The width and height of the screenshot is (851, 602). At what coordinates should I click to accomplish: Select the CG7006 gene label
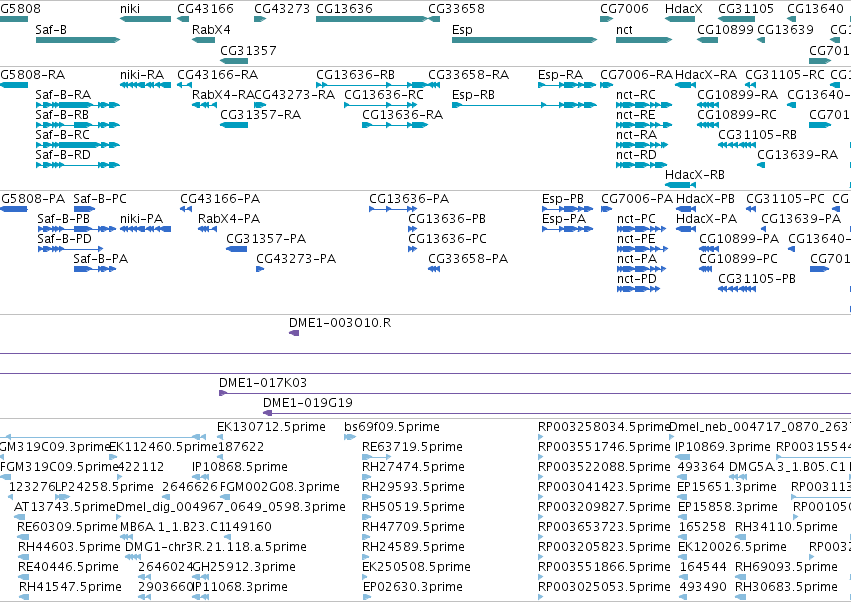click(x=624, y=9)
